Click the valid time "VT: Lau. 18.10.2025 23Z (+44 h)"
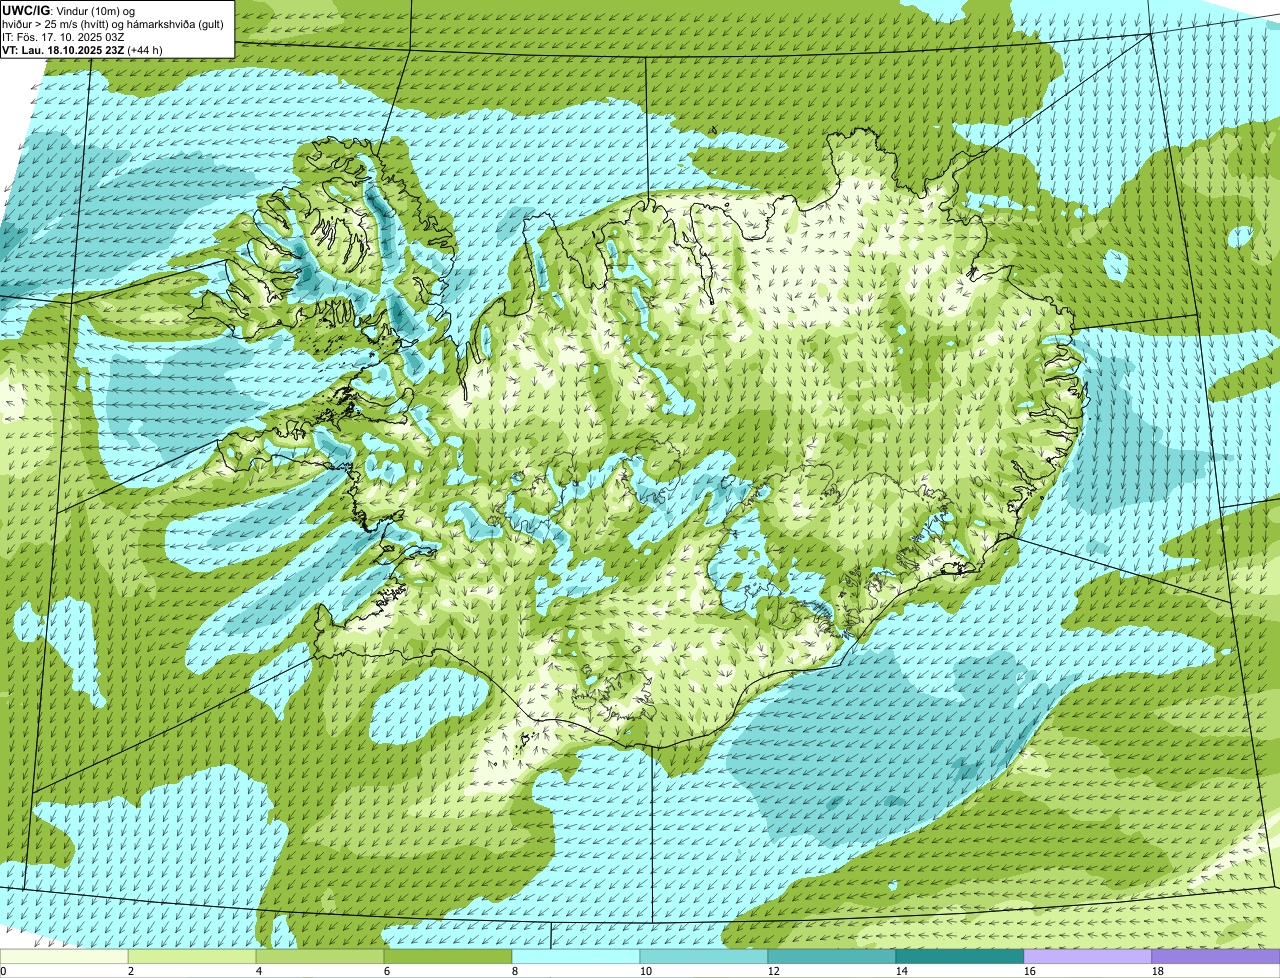The image size is (1280, 978). [x=83, y=49]
